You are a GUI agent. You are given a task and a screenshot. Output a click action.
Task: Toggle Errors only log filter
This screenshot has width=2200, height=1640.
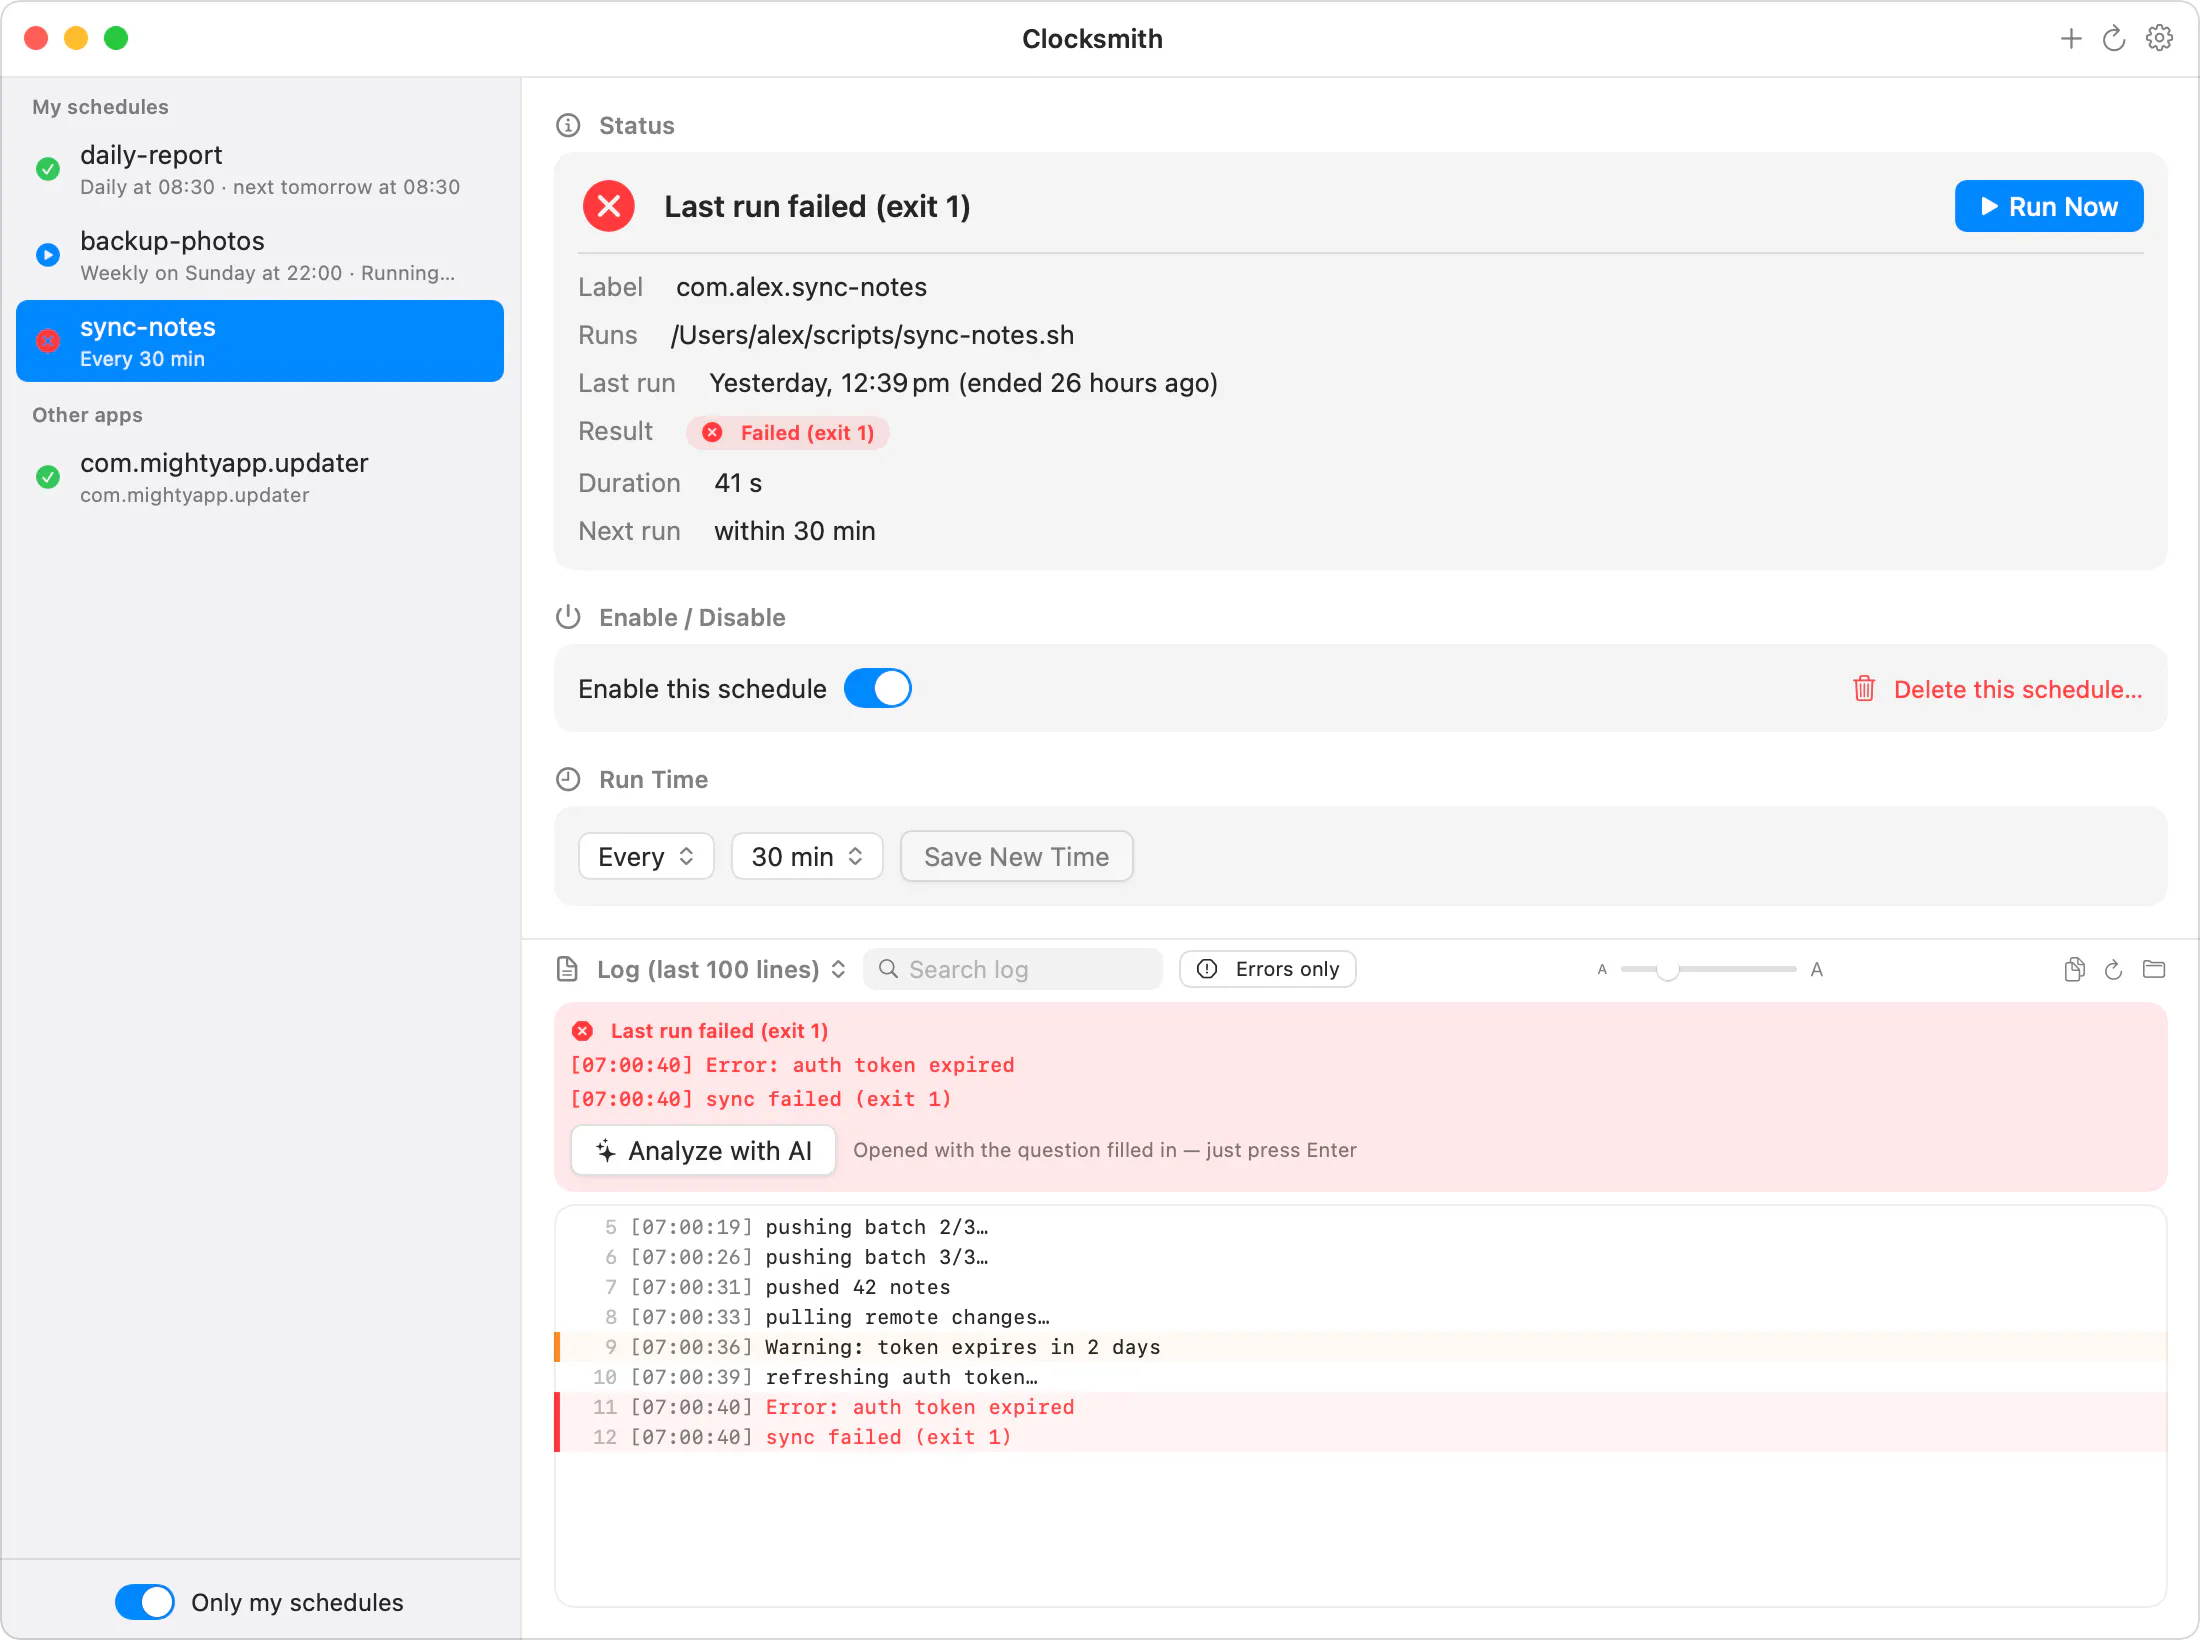click(1268, 969)
